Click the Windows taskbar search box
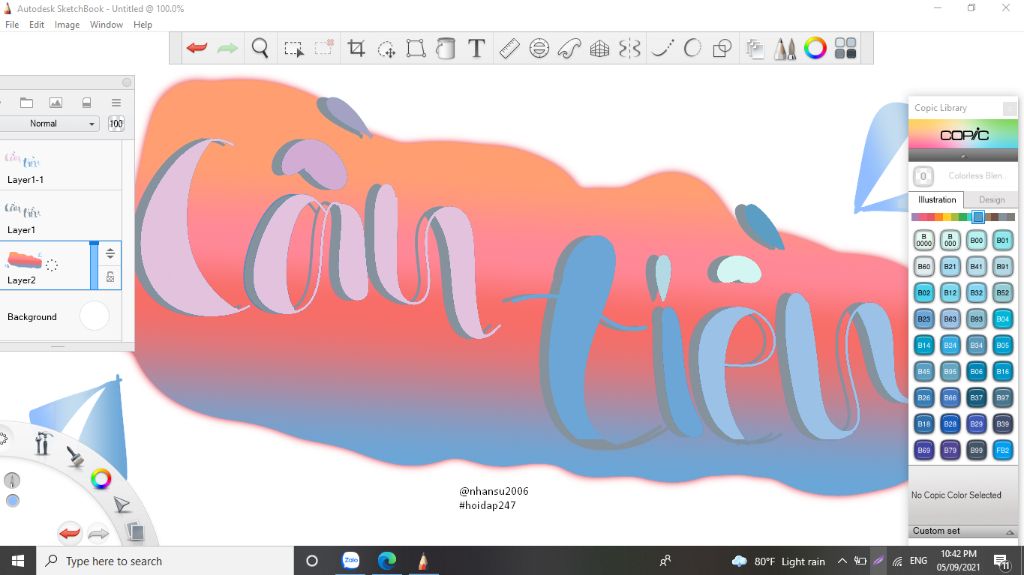This screenshot has width=1024, height=575. click(165, 561)
